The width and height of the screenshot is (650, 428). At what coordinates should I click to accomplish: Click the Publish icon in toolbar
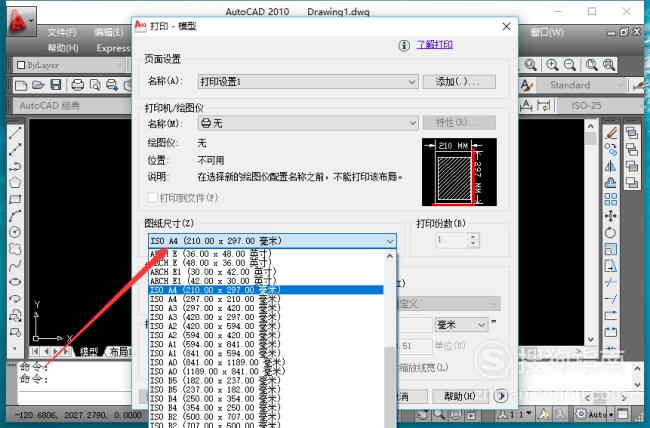click(x=112, y=85)
